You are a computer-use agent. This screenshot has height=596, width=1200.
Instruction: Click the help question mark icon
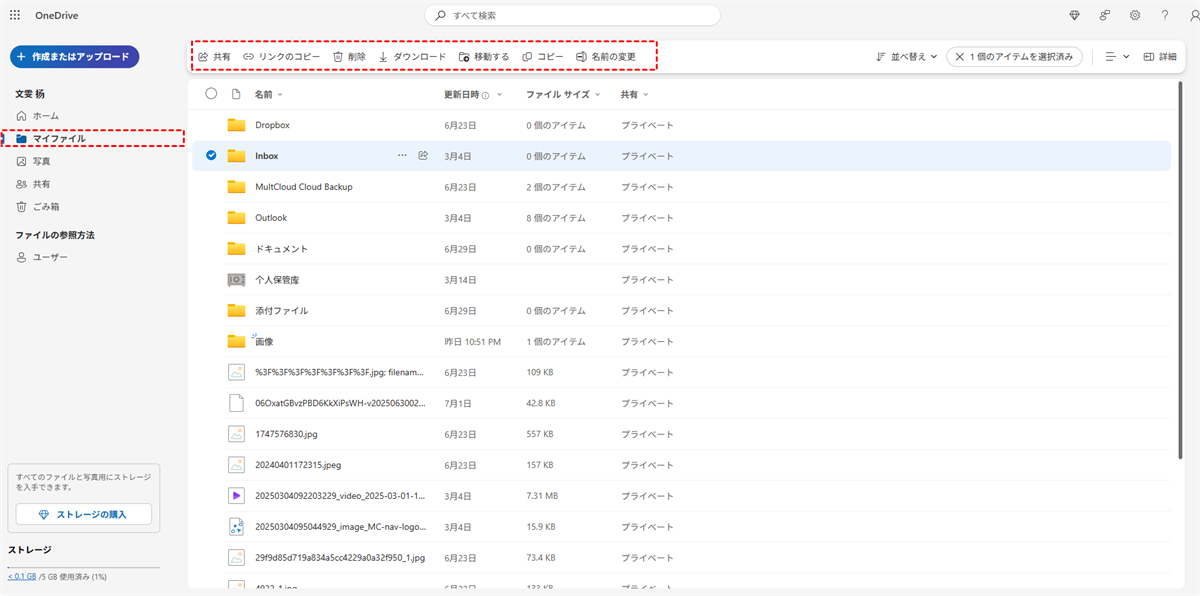[1165, 15]
